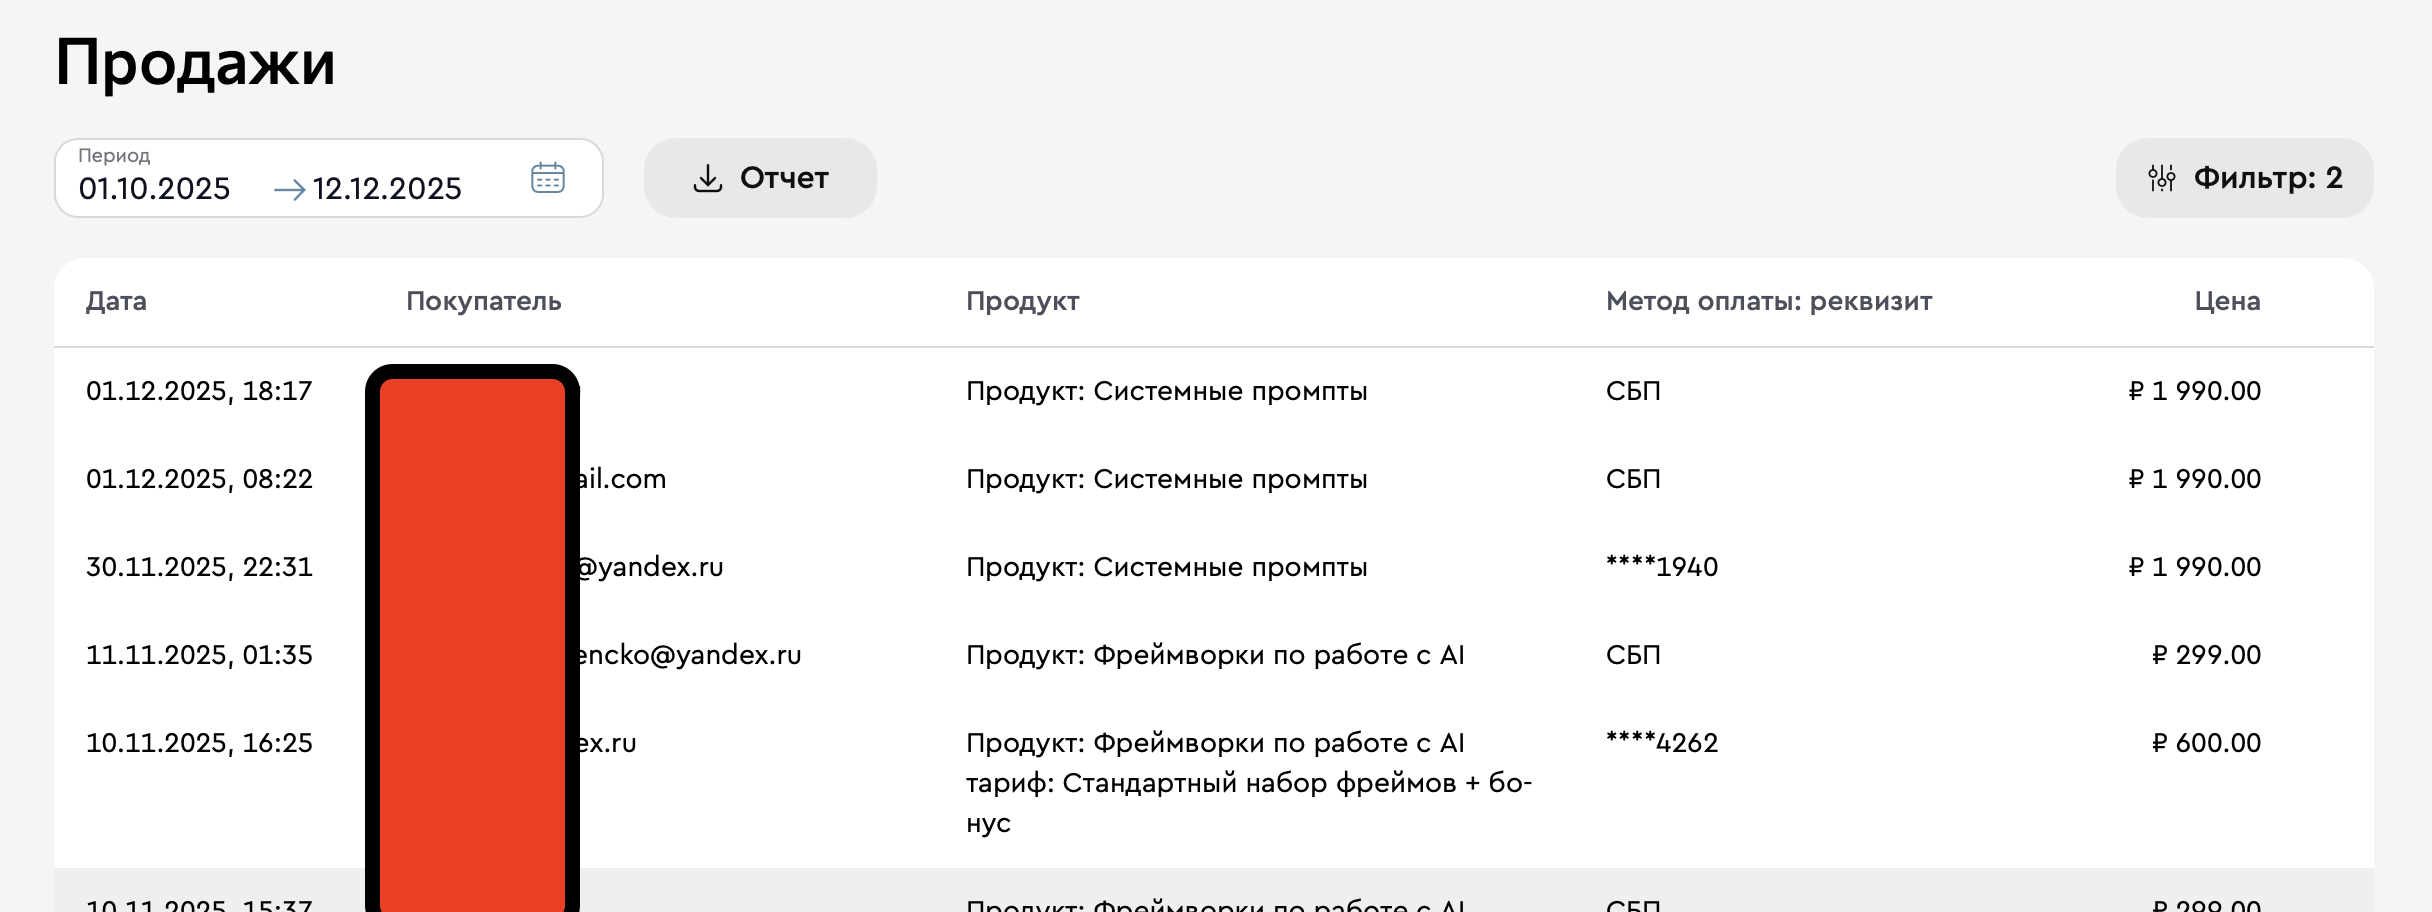Click the sliders icon beside Фильтр
Viewport: 2432px width, 912px height.
click(2161, 178)
